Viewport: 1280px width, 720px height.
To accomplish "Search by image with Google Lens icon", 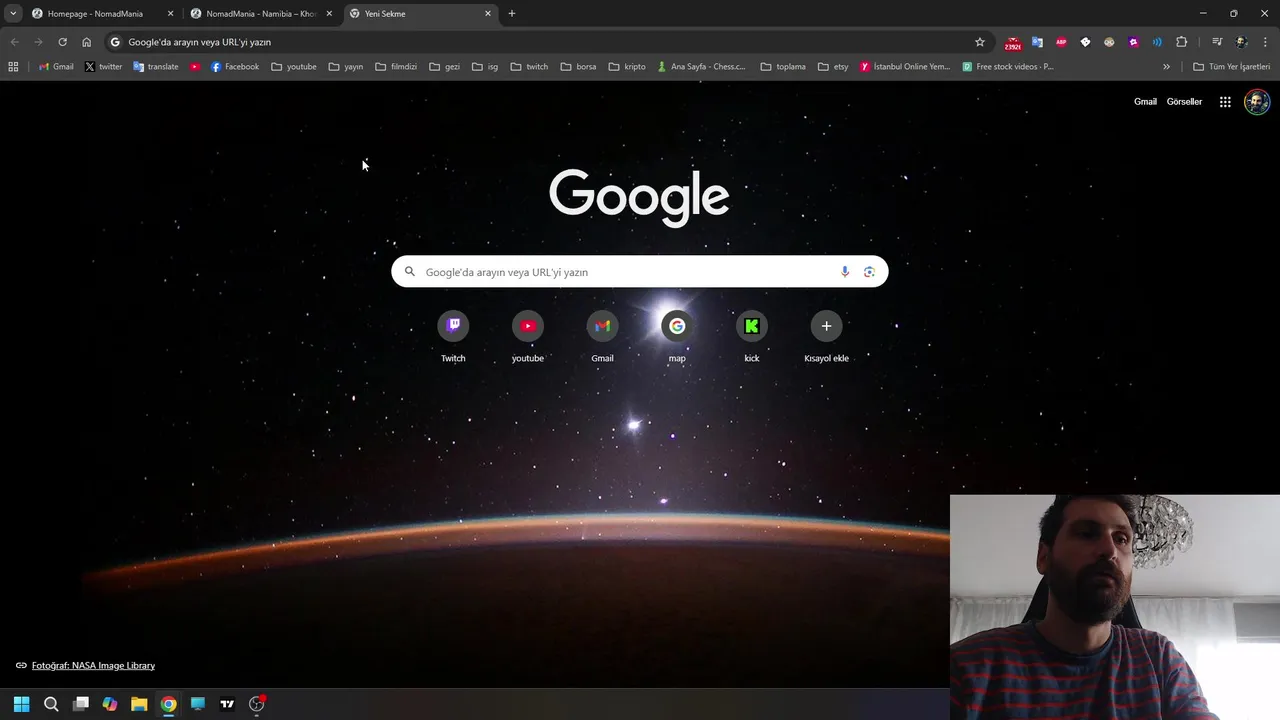I will tap(869, 272).
